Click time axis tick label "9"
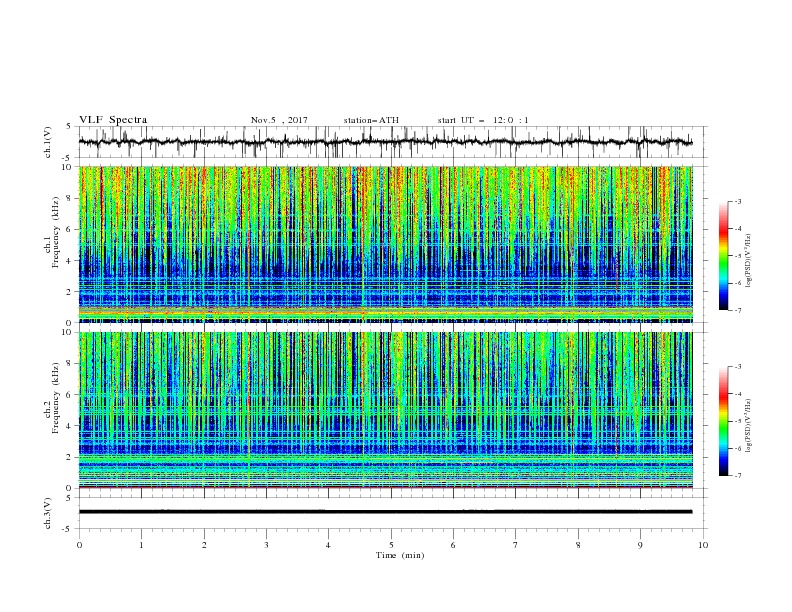 pos(640,545)
